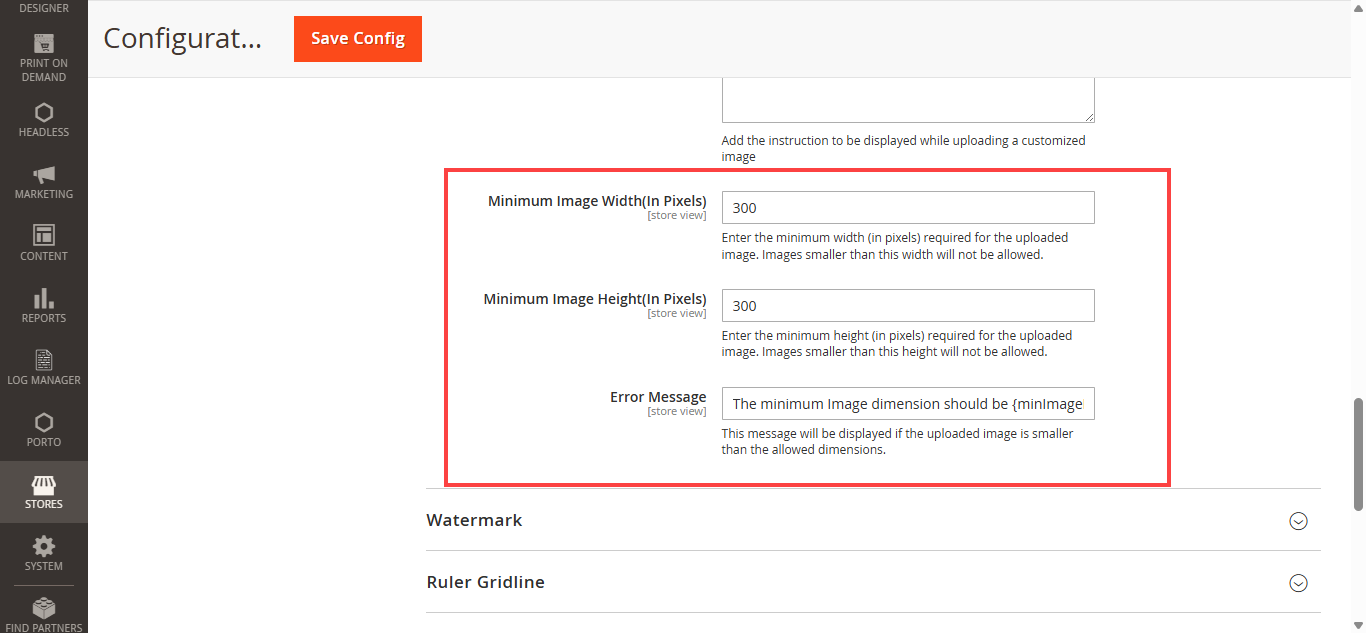1366x633 pixels.
Task: Open the Find Partners icon
Action: click(x=44, y=608)
